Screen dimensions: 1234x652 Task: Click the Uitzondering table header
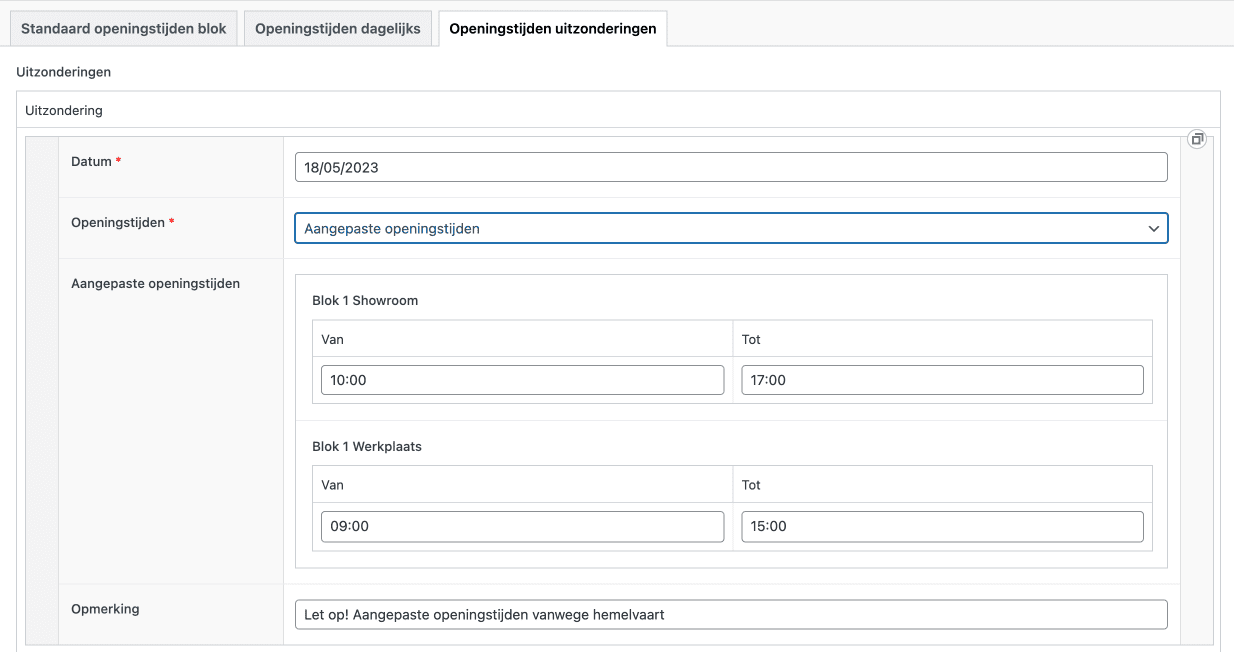(x=64, y=110)
